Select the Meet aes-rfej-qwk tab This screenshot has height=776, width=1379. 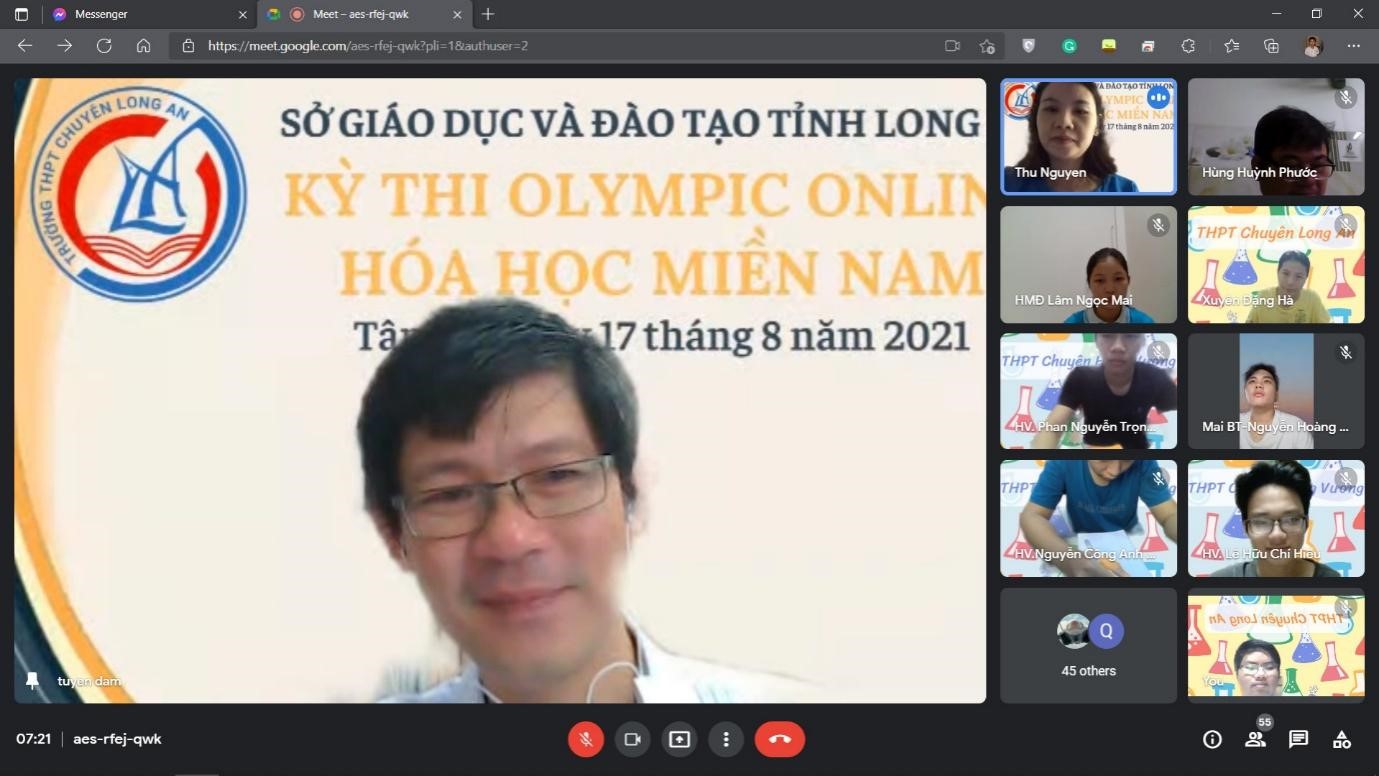coord(360,15)
